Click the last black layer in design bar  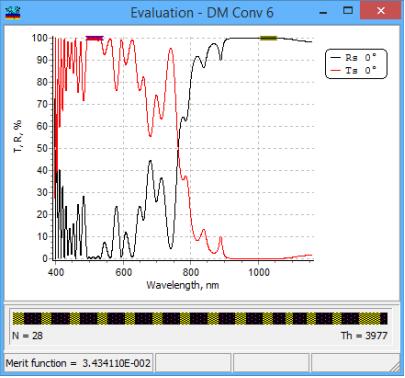coord(384,319)
